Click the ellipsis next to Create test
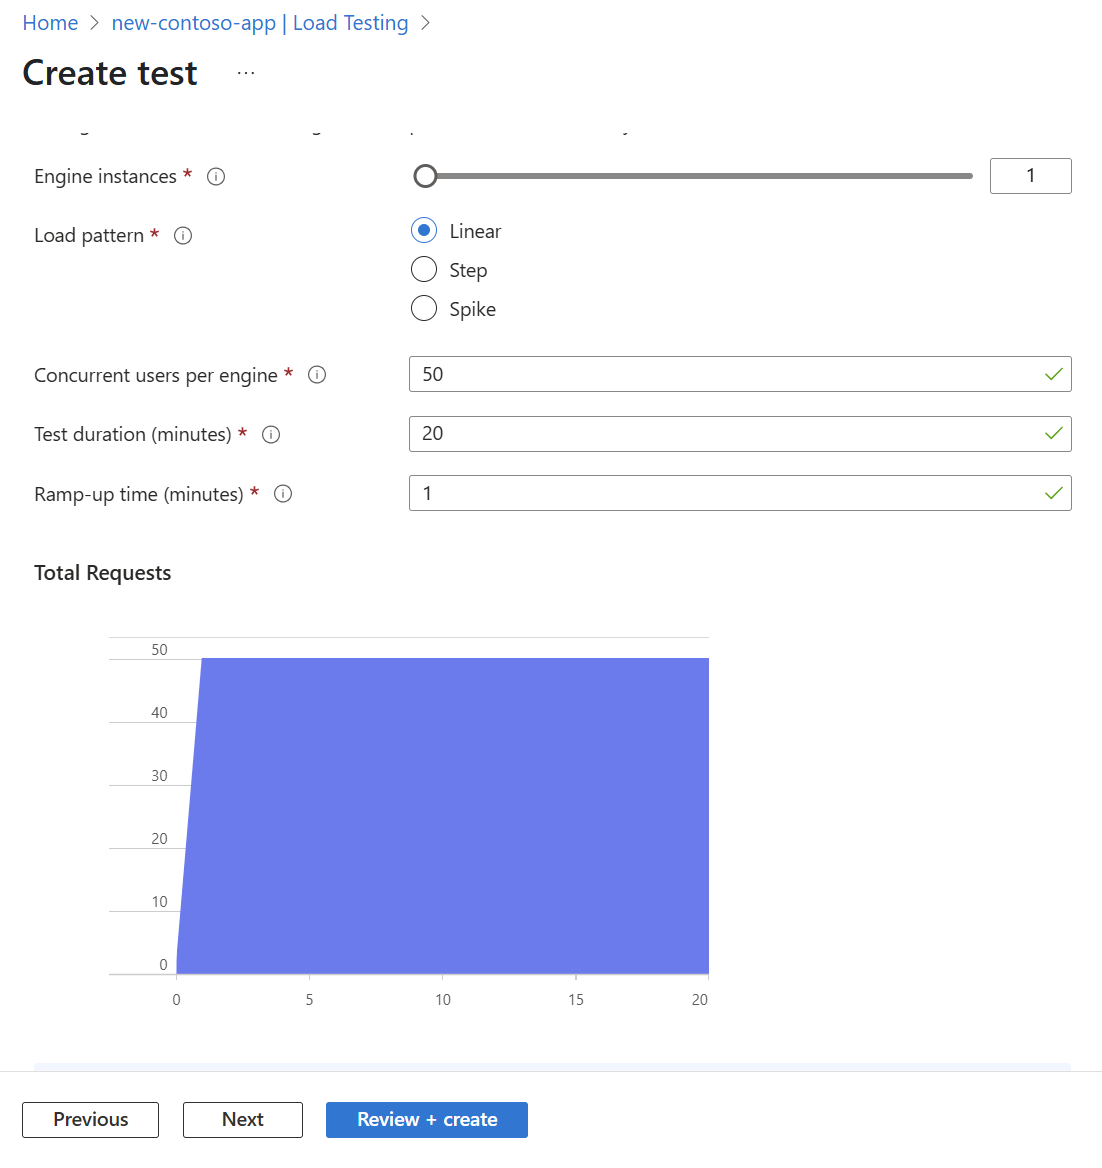This screenshot has width=1102, height=1168. pyautogui.click(x=245, y=72)
